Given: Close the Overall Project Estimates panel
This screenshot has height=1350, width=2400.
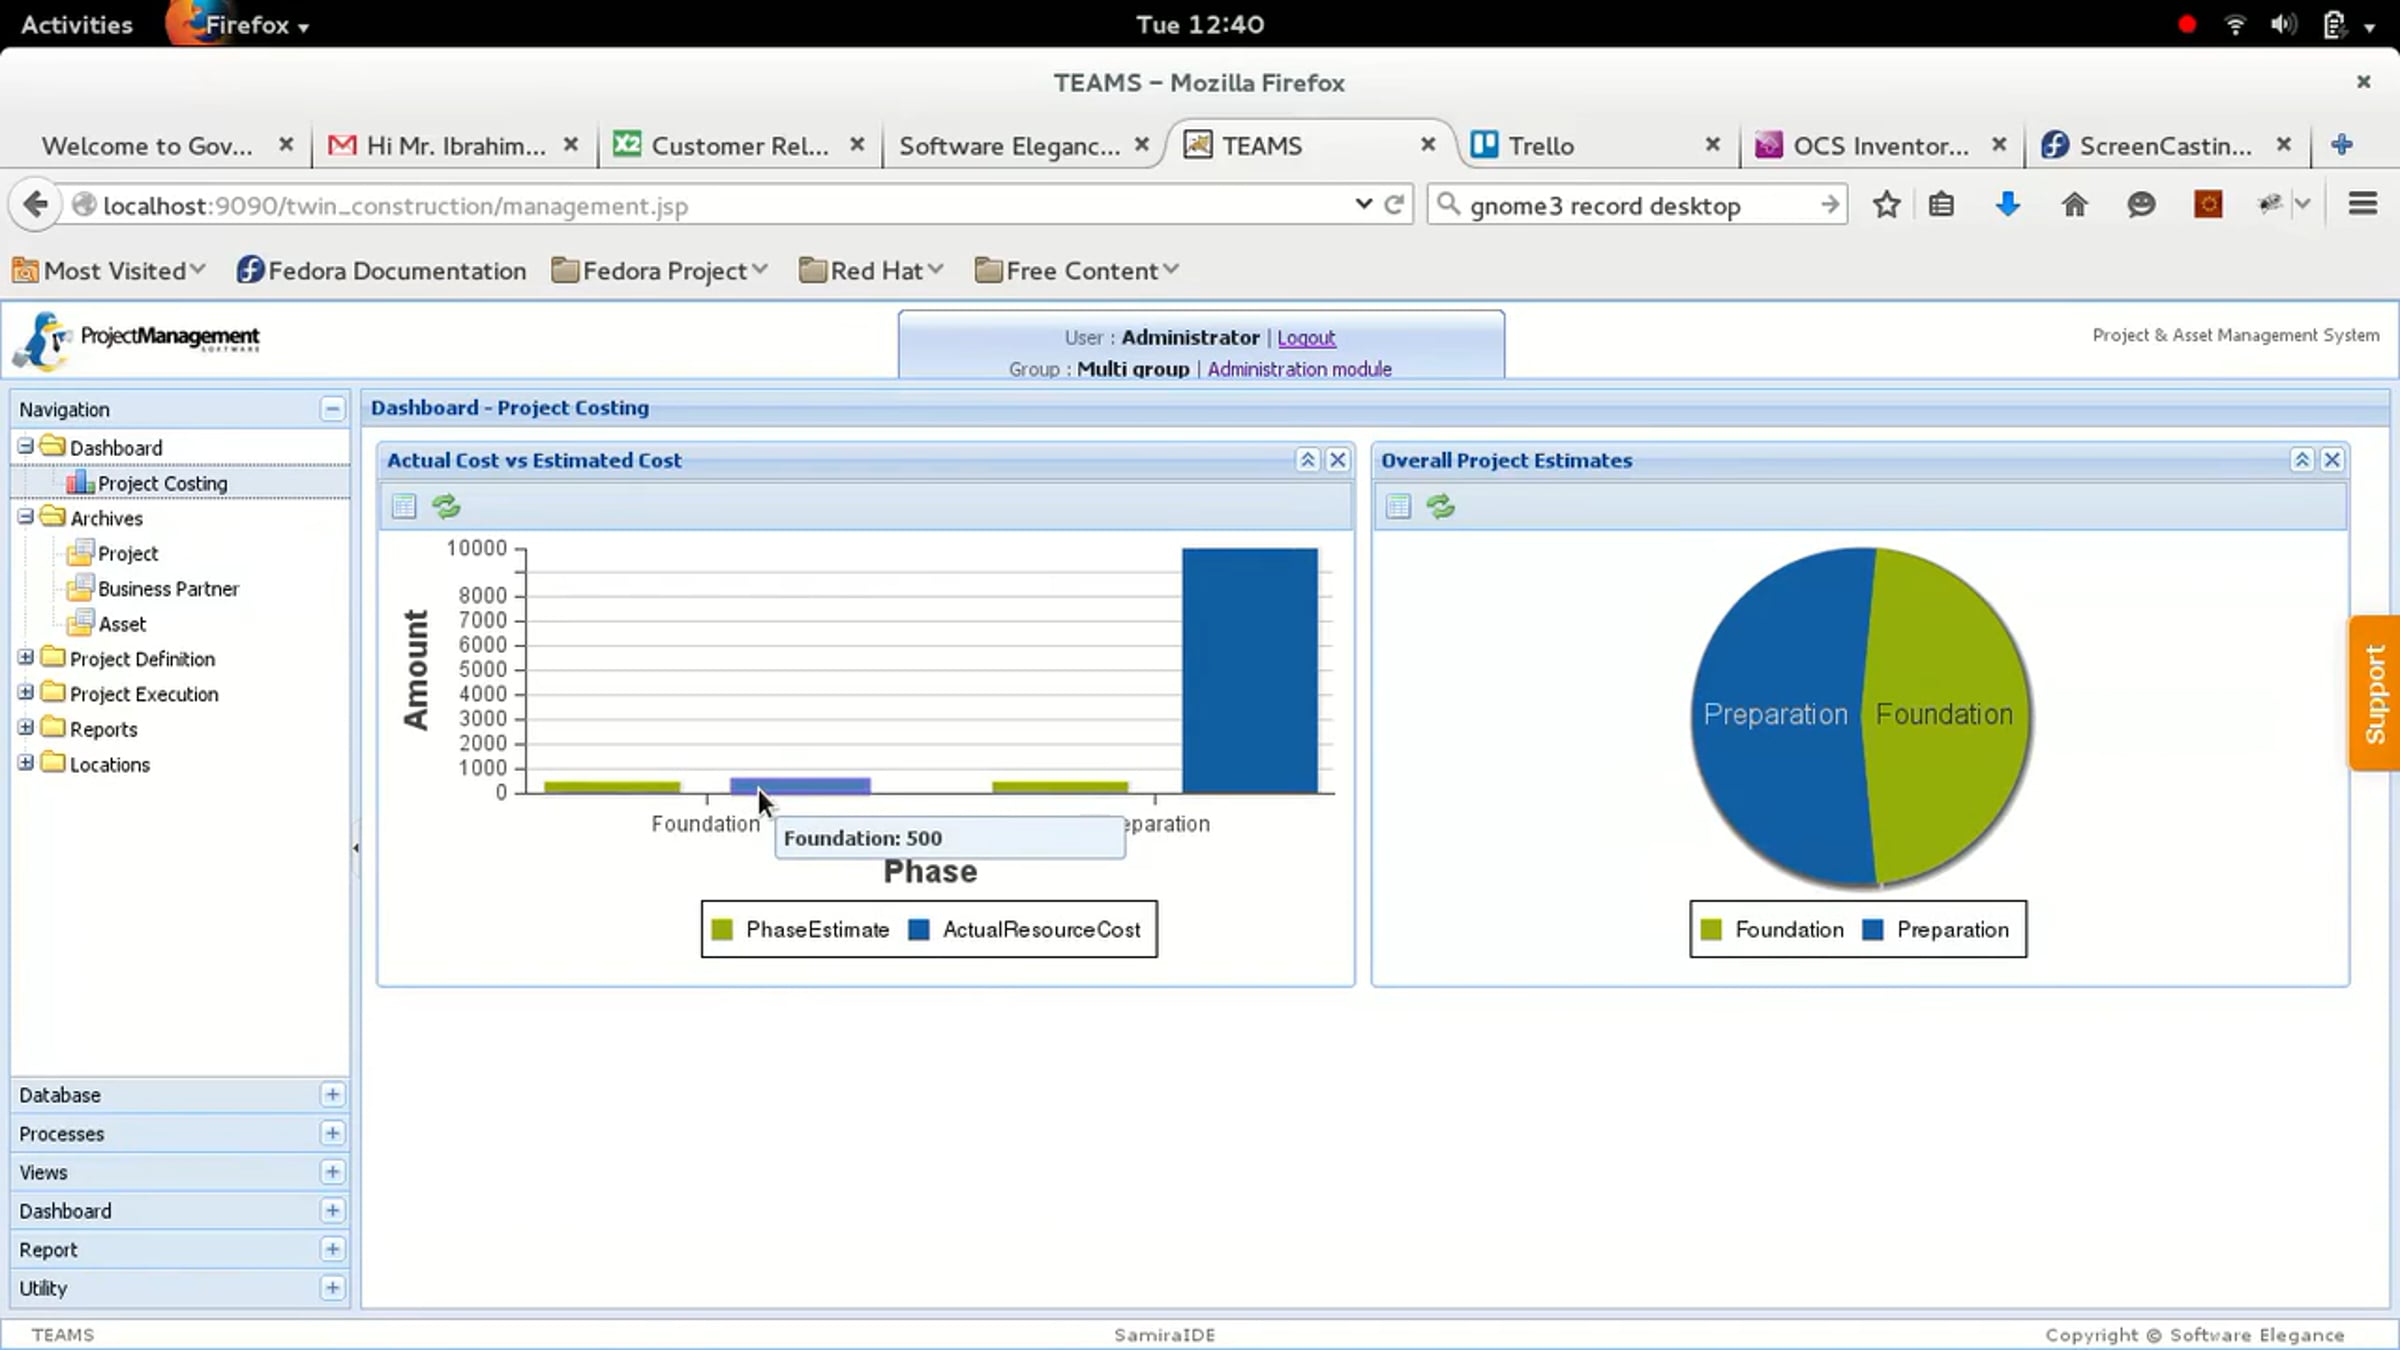Looking at the screenshot, I should pos(2332,460).
